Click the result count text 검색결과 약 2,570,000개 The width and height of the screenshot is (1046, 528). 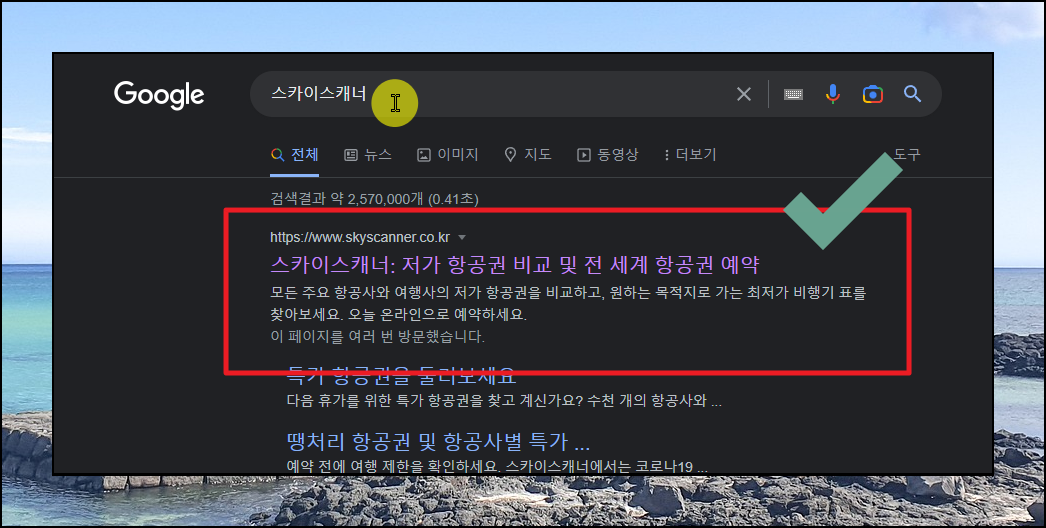[x=374, y=199]
